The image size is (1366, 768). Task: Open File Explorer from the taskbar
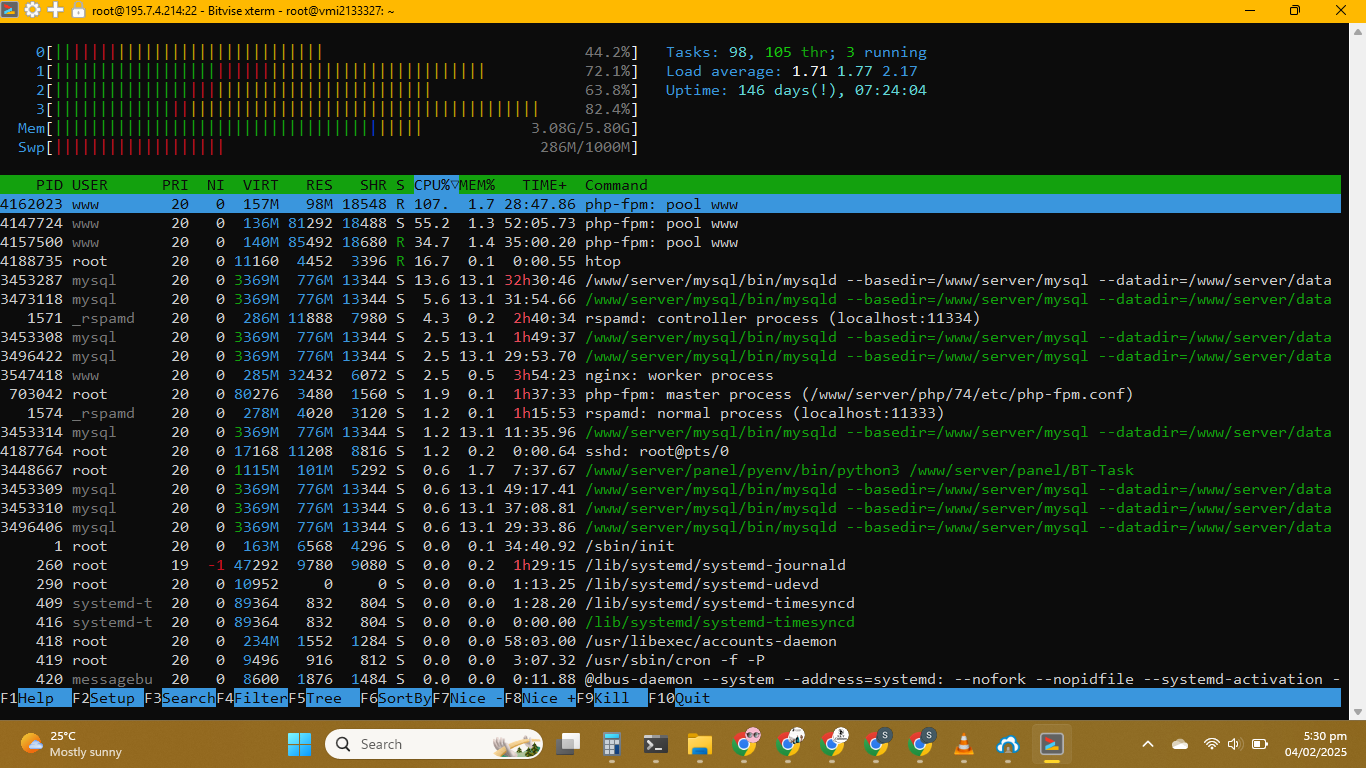[x=699, y=744]
